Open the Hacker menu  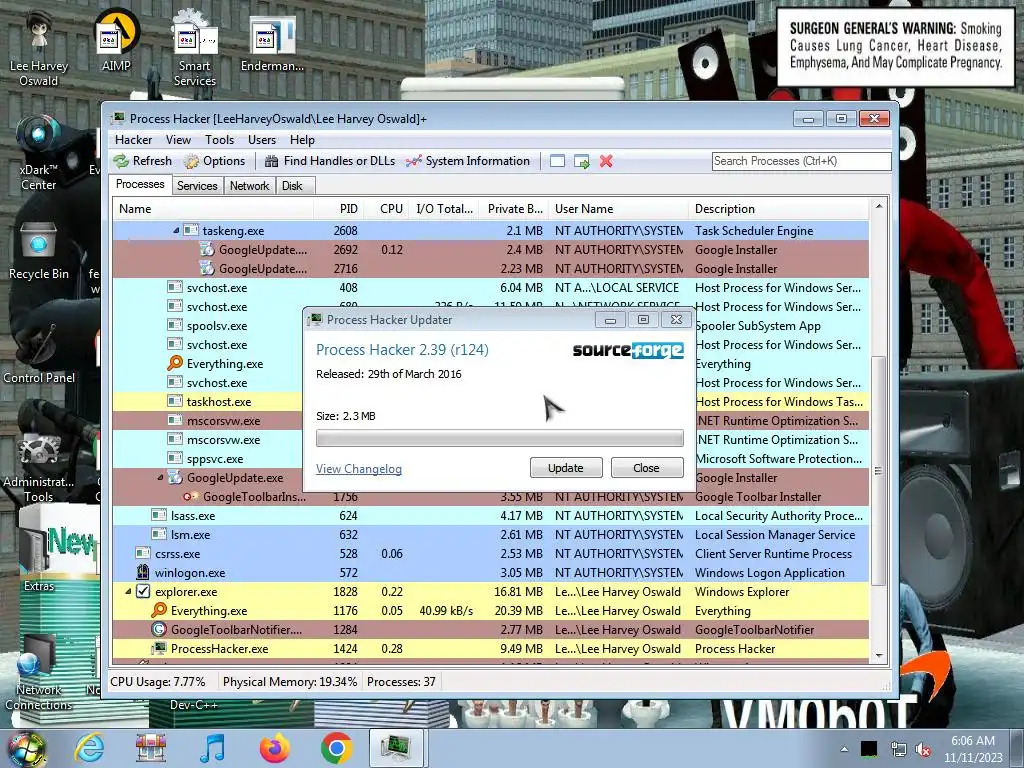point(133,140)
